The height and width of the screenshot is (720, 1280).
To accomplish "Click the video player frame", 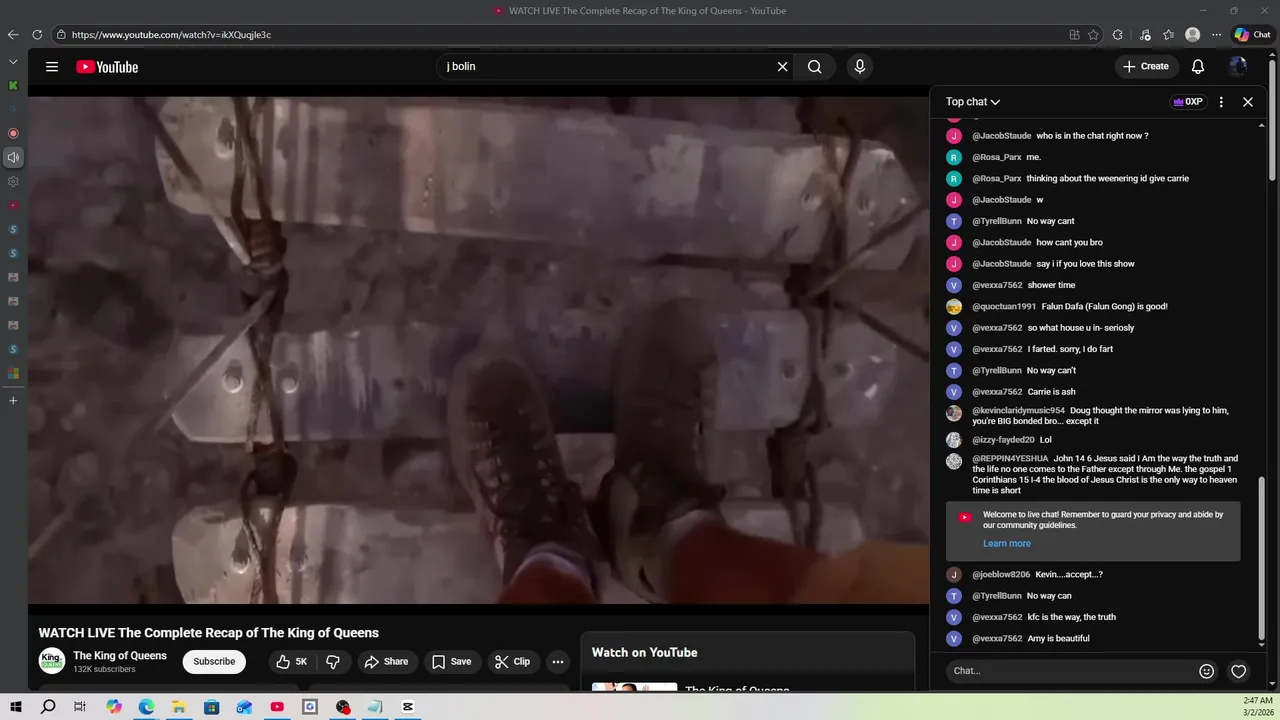I will tap(479, 350).
